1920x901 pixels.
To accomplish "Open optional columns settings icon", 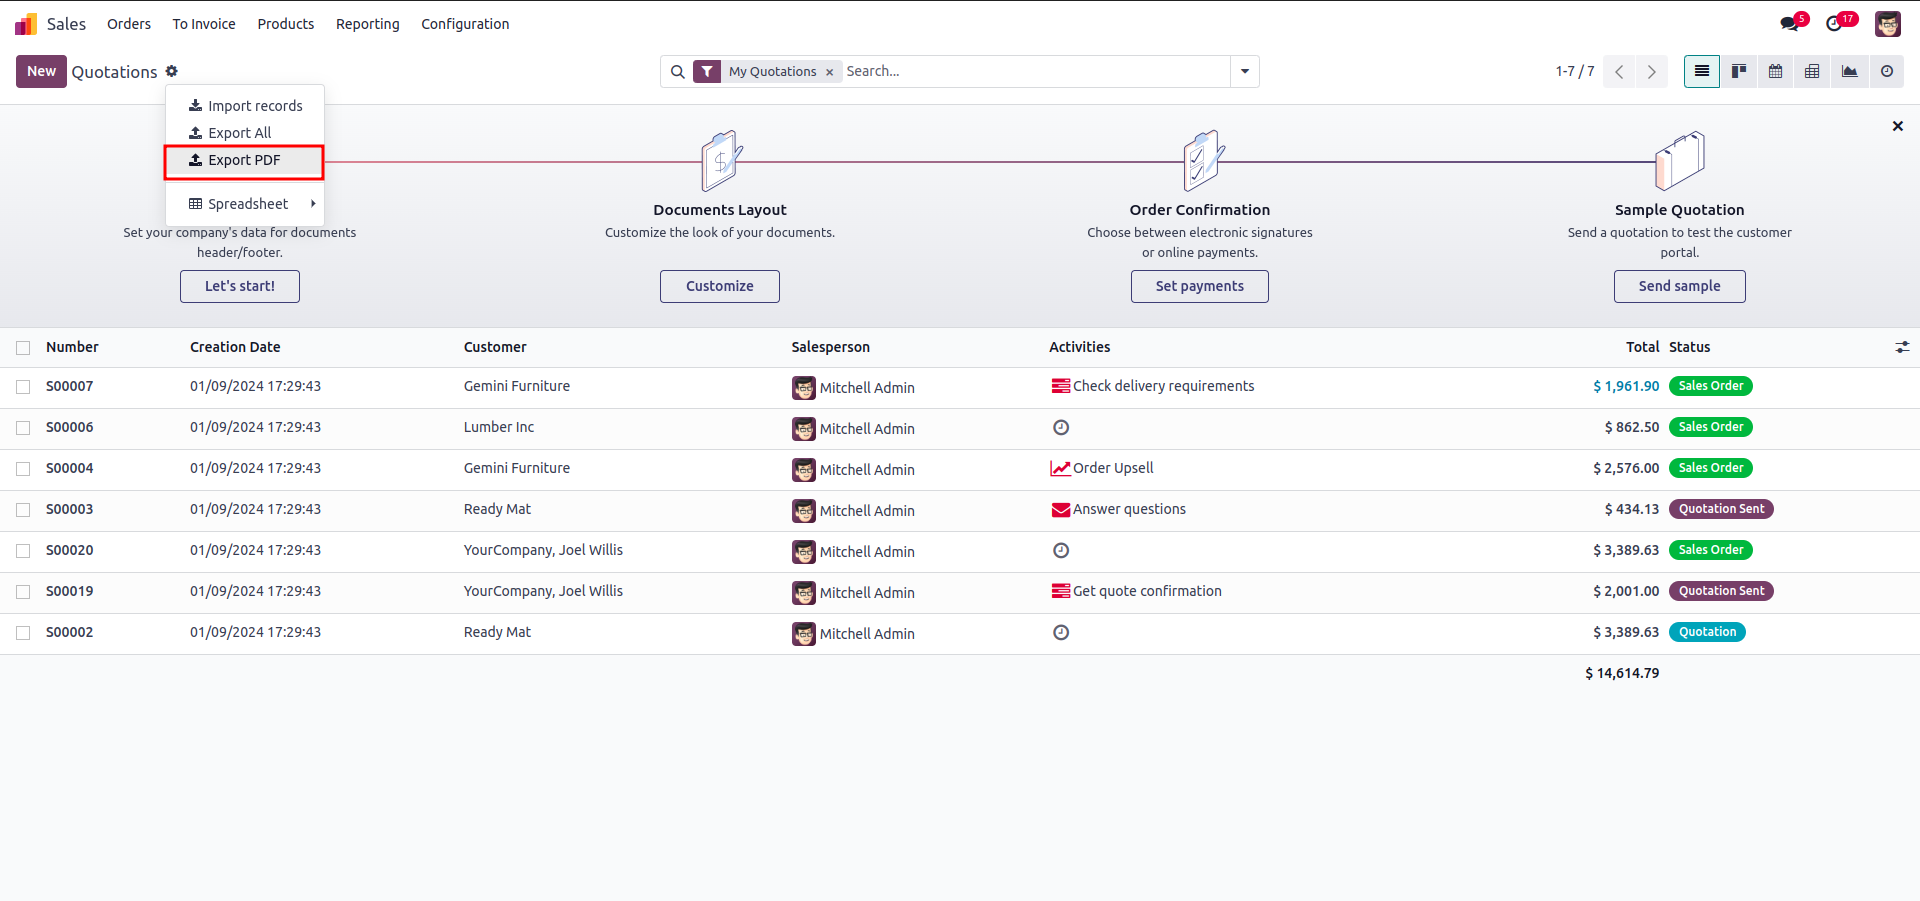I will pyautogui.click(x=1901, y=347).
